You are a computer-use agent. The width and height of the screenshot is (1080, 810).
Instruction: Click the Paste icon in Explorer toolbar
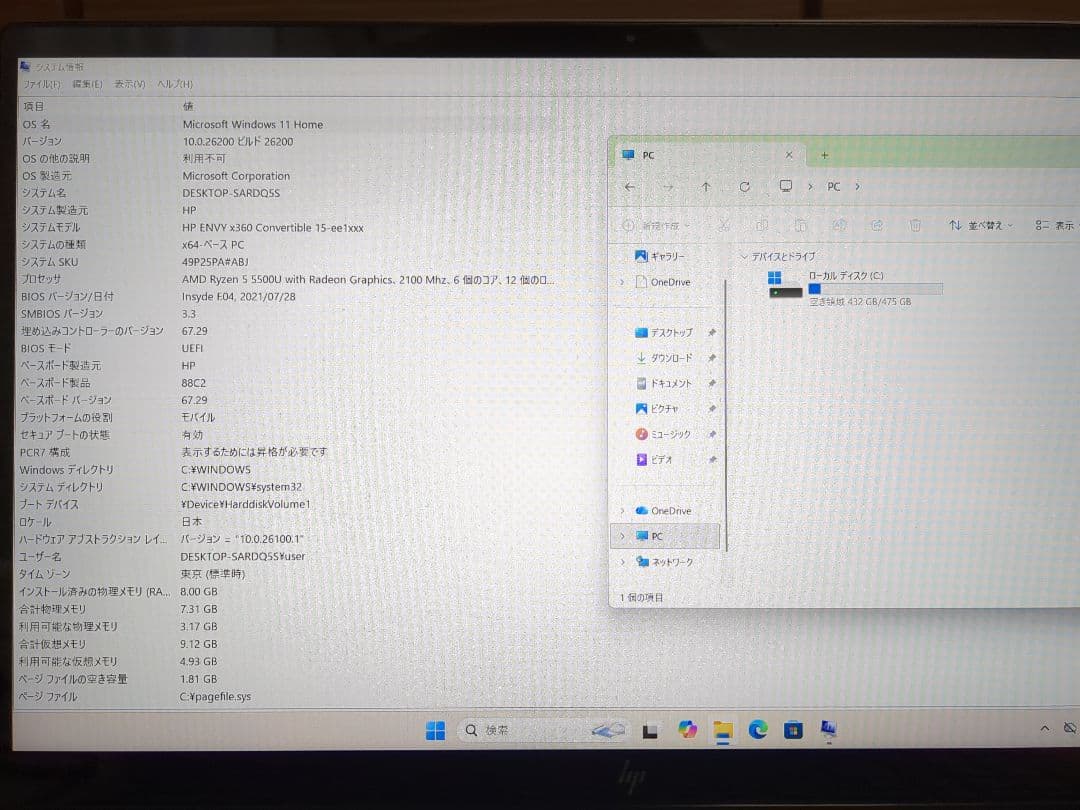coord(800,225)
